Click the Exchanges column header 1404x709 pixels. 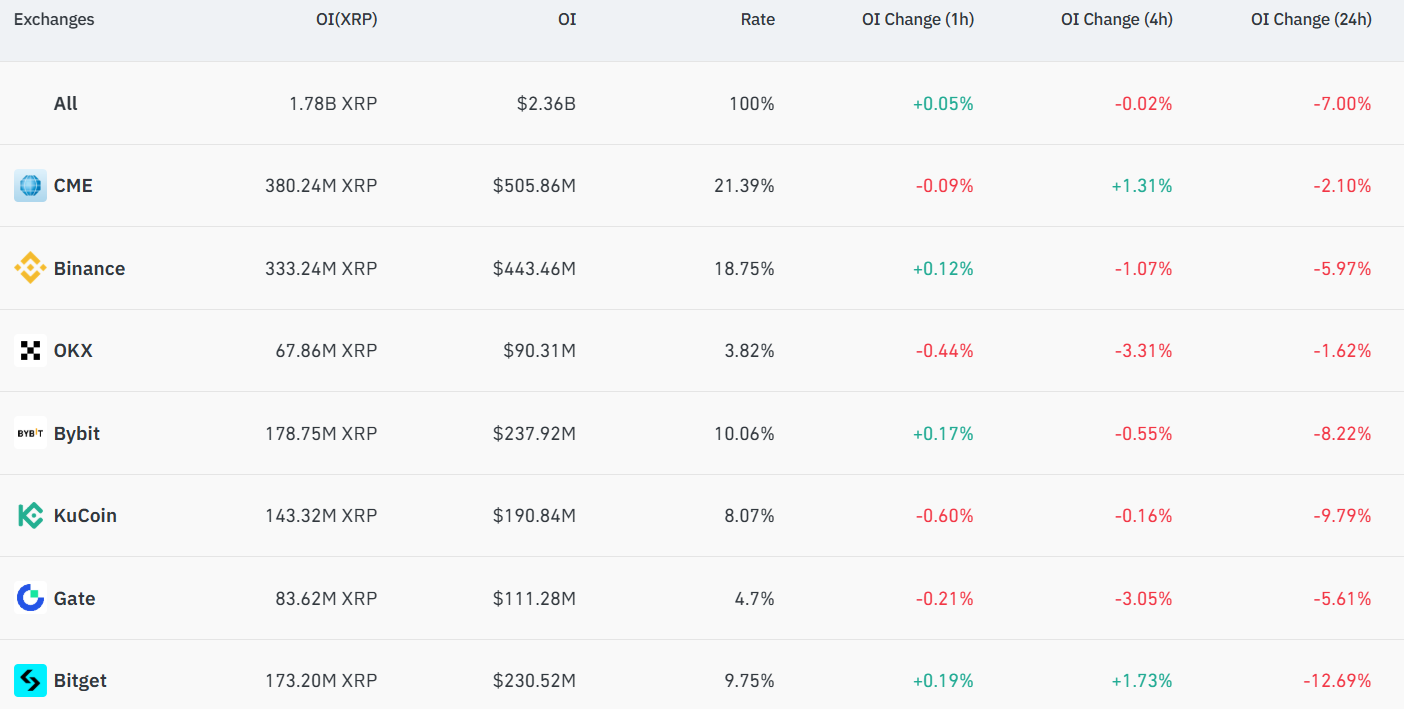tap(54, 18)
